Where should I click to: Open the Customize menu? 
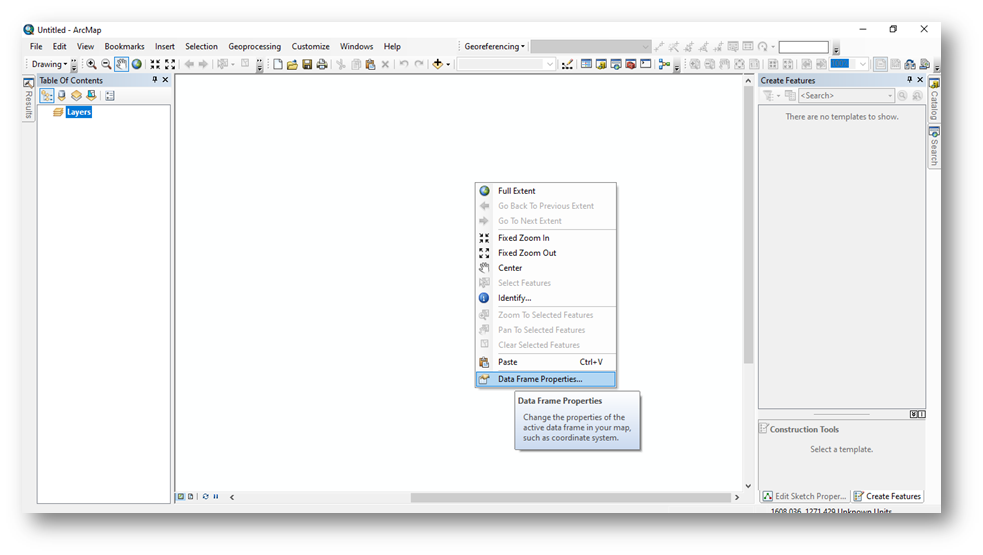pyautogui.click(x=310, y=46)
